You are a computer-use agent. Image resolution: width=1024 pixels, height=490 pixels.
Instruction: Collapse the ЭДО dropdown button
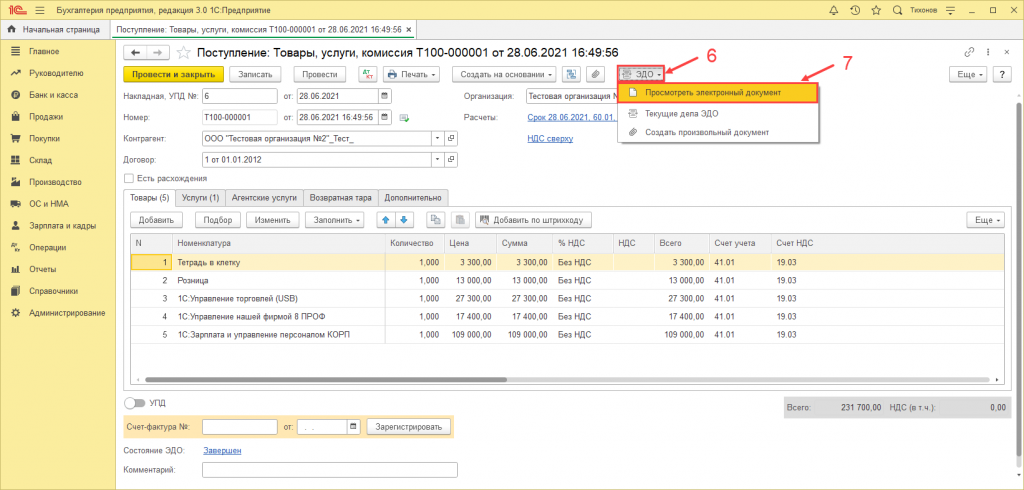click(642, 74)
